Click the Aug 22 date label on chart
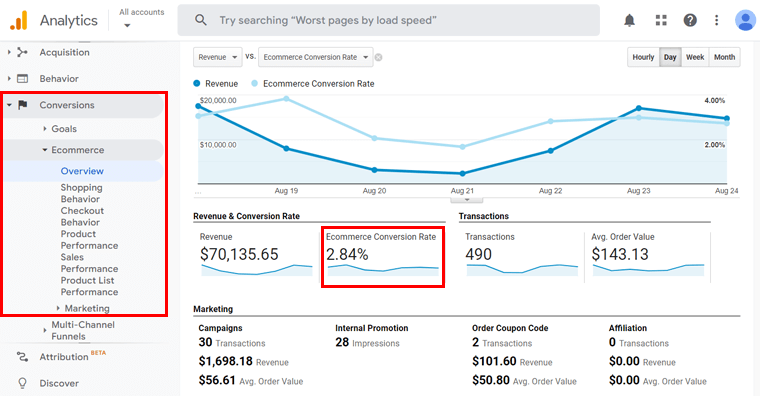This screenshot has height=396, width=760. click(551, 191)
